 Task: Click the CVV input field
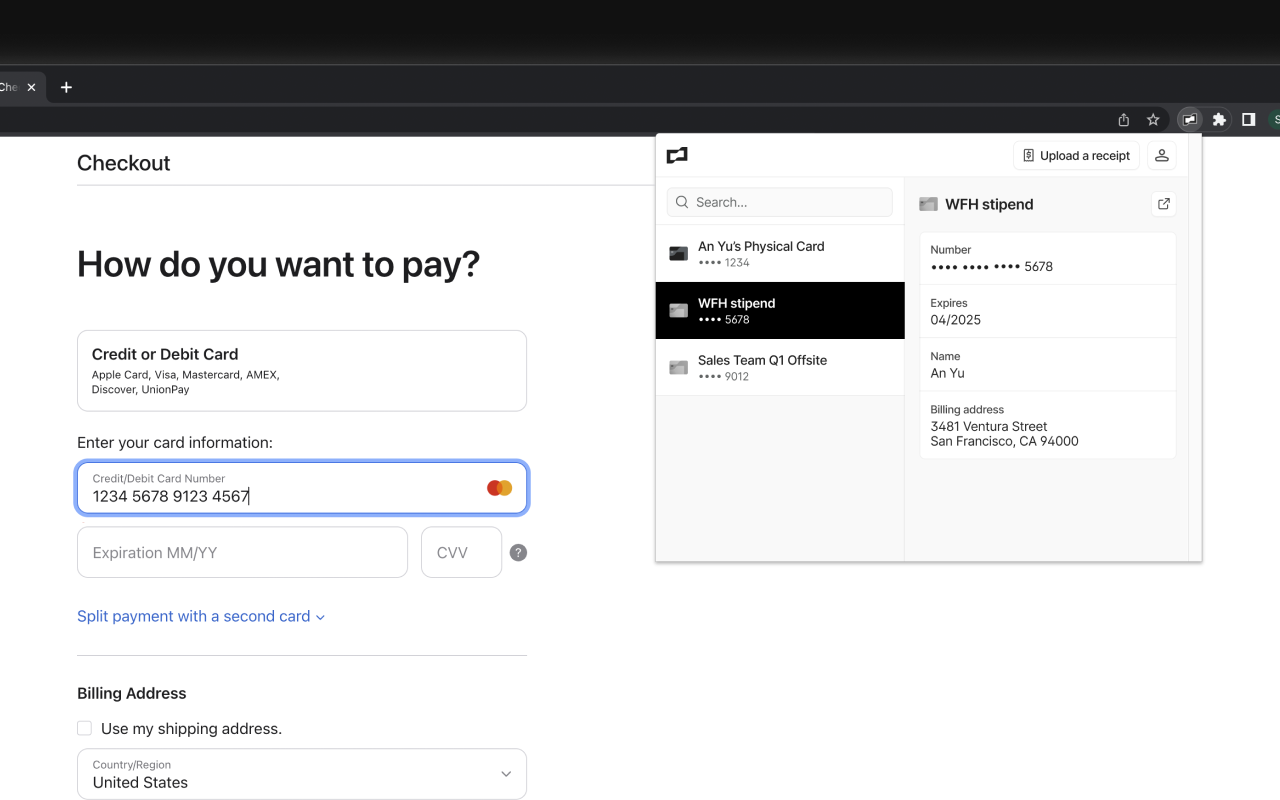[461, 552]
